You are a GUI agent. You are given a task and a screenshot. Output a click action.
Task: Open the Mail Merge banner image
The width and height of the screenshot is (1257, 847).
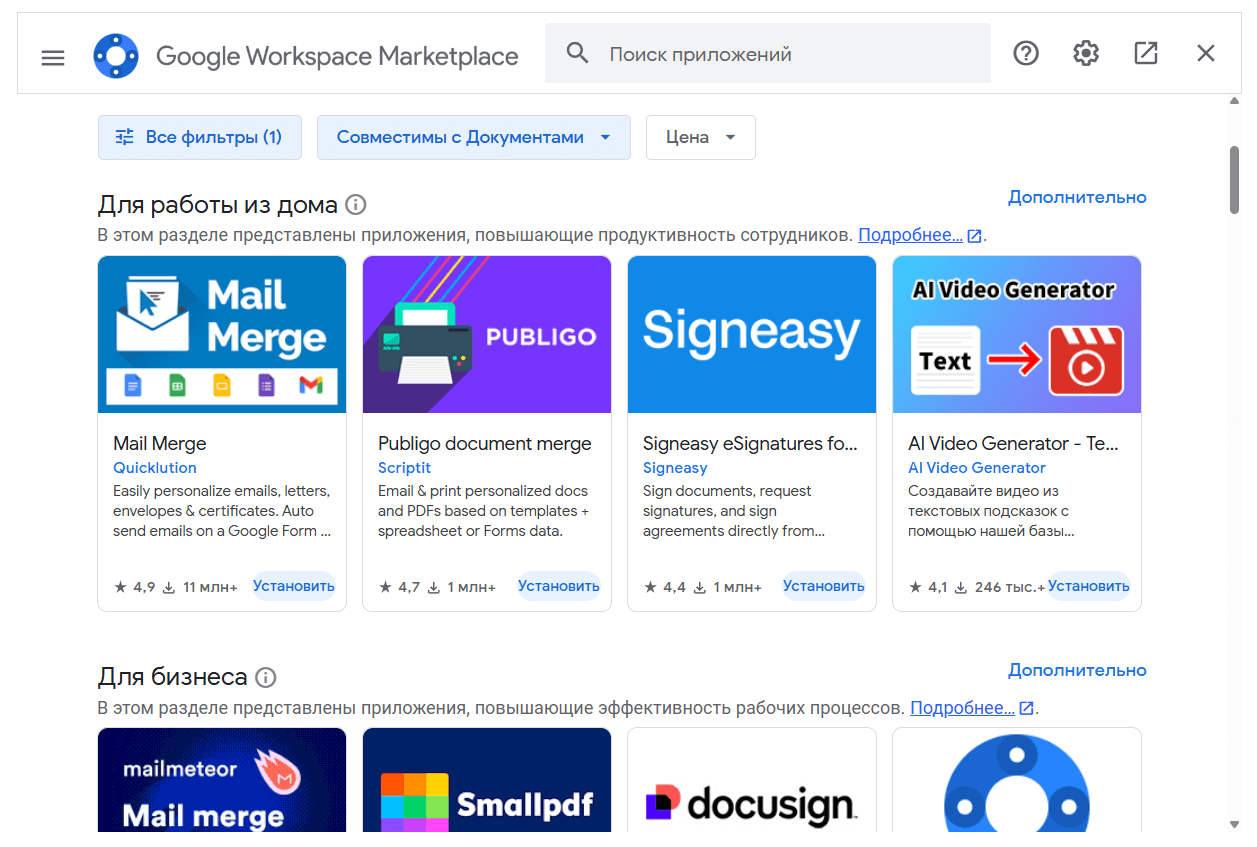coord(222,334)
